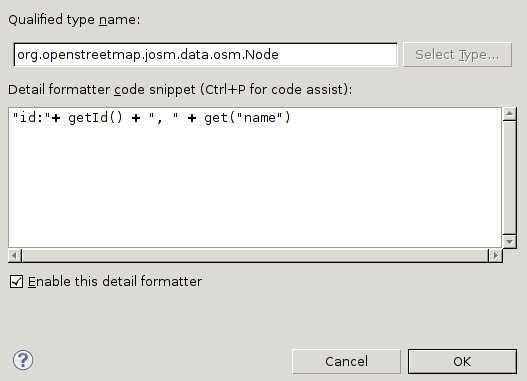Click the Qualified type name label
Image resolution: width=527 pixels, height=381 pixels.
[74, 19]
